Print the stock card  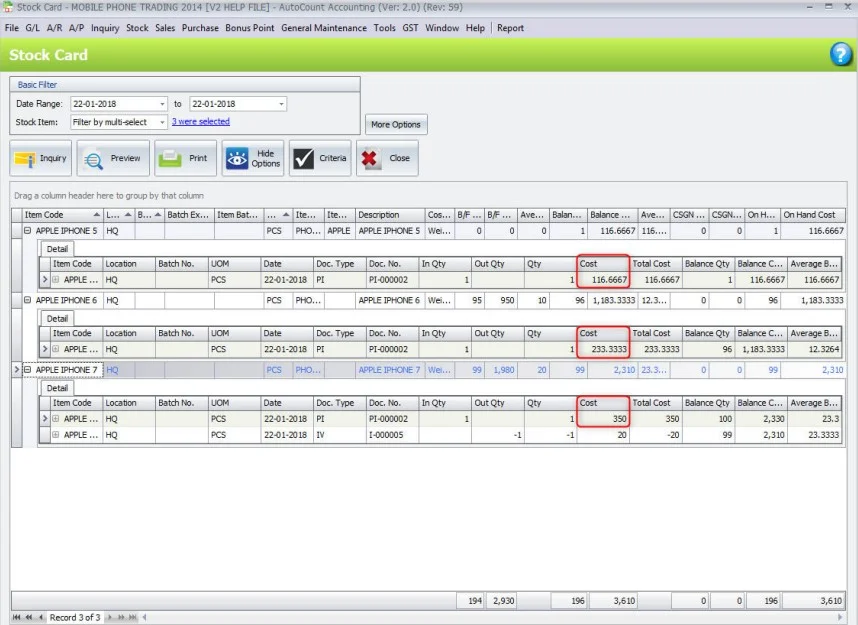tap(184, 158)
